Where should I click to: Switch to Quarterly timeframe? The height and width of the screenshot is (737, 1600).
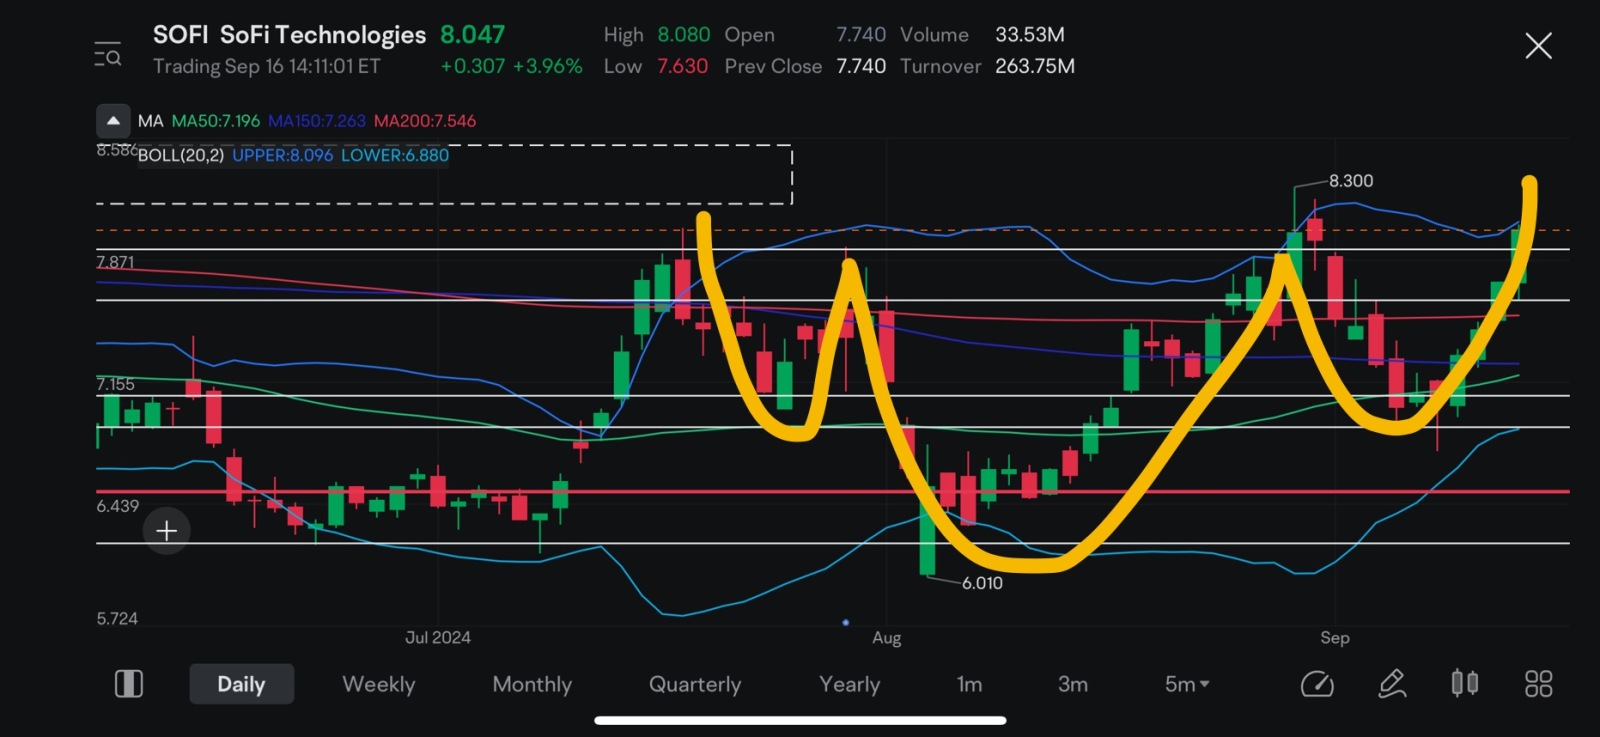695,684
